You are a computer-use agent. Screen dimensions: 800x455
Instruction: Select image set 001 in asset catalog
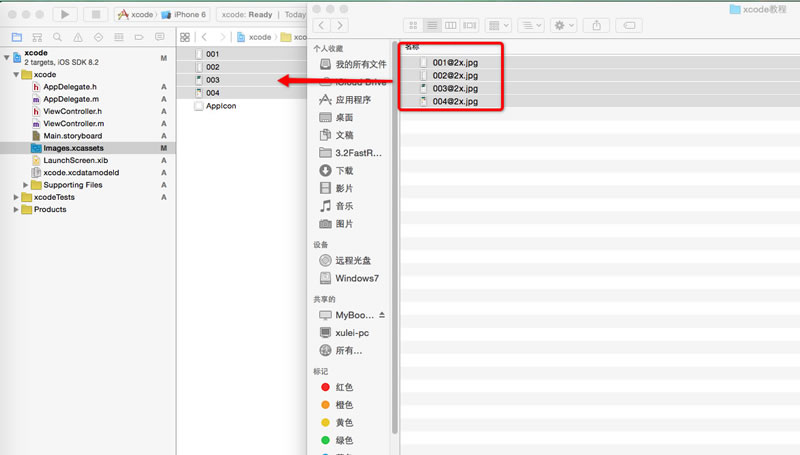coord(241,54)
